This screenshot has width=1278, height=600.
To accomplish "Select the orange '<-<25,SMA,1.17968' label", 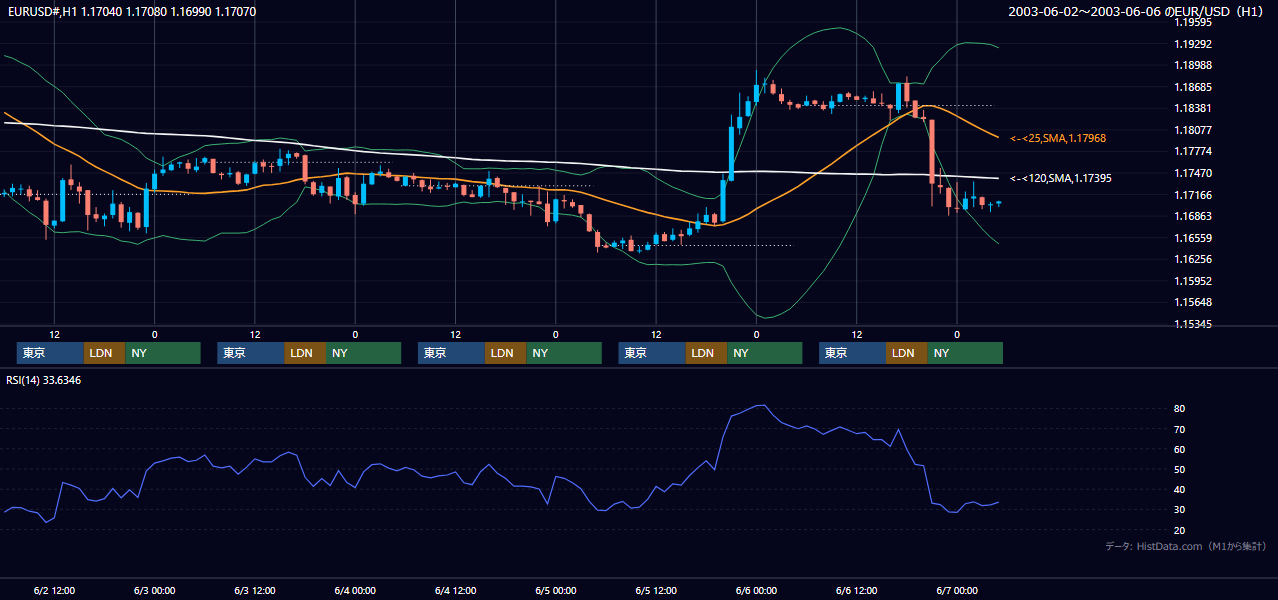I will coord(1058,138).
